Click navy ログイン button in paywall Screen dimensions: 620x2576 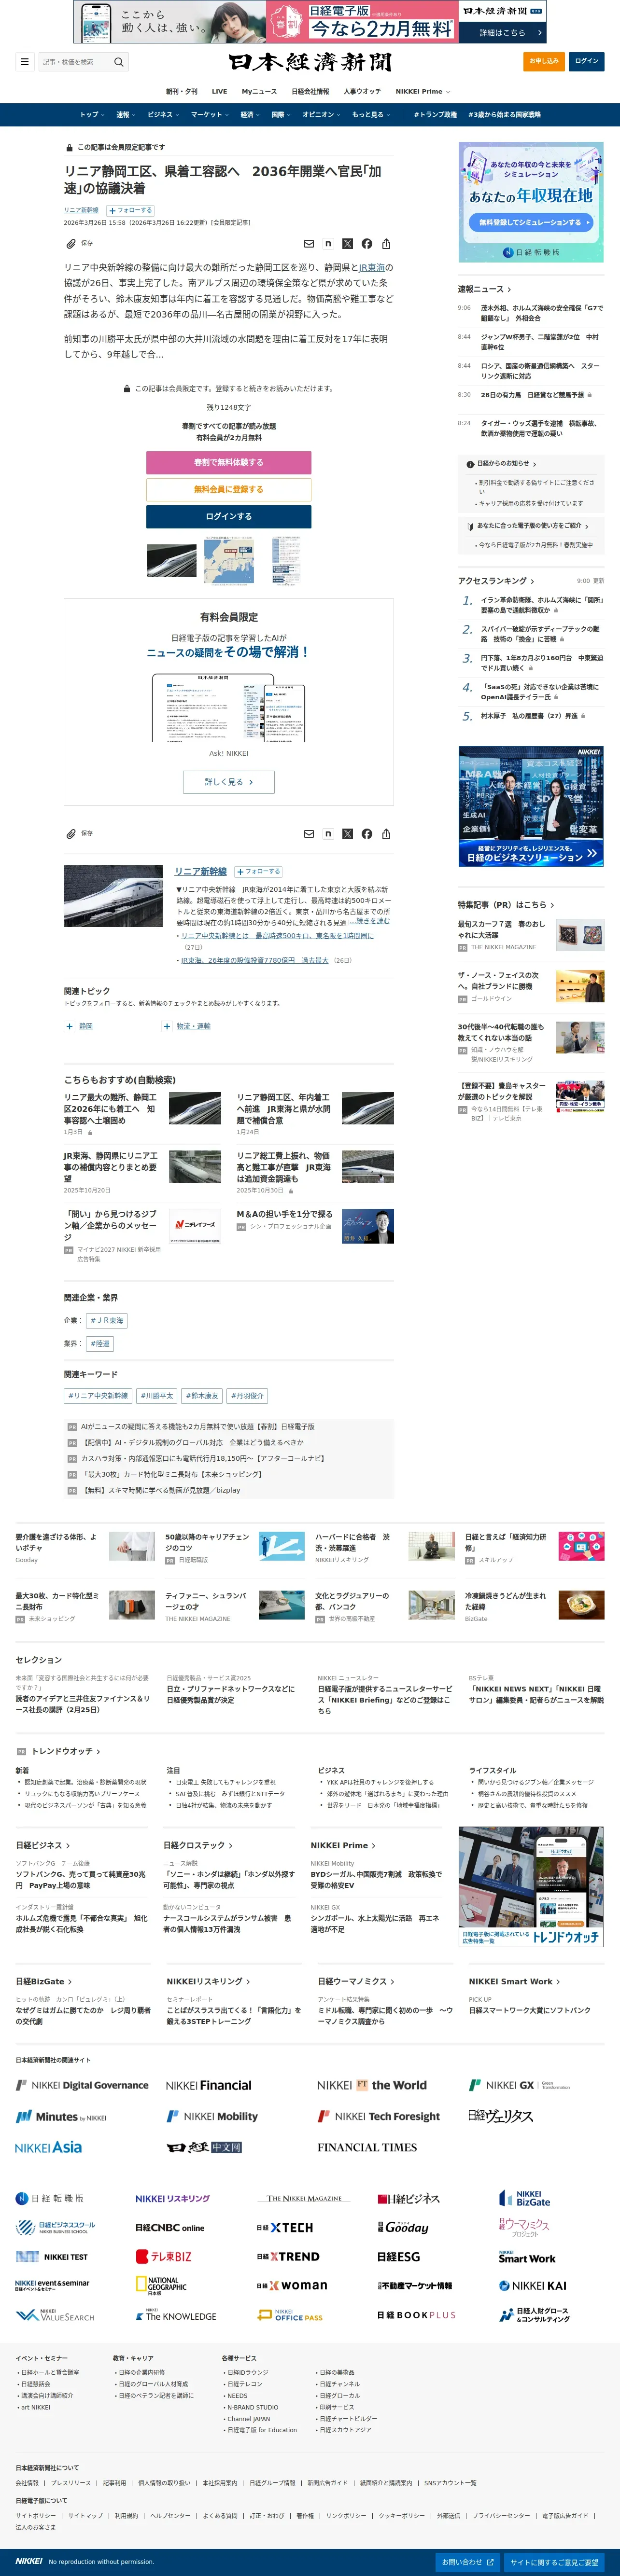click(x=228, y=516)
